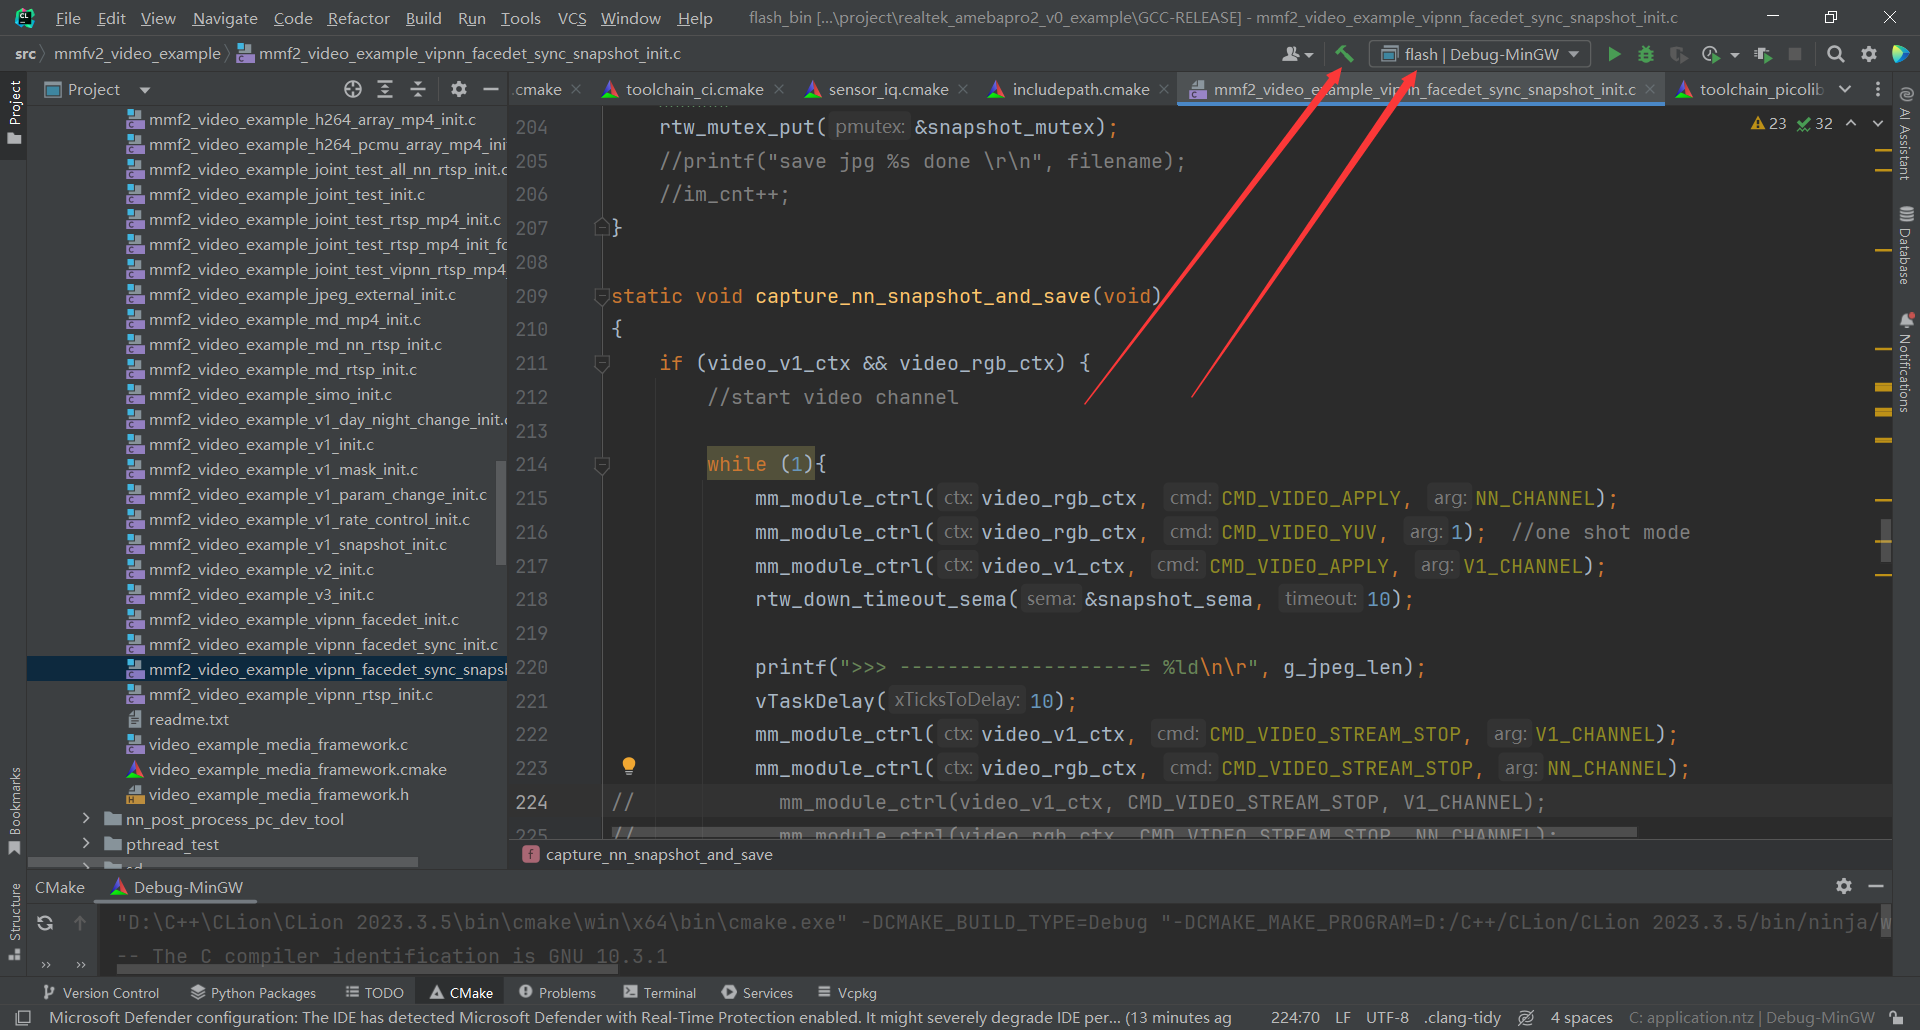Minimize the CMake tool window
The height and width of the screenshot is (1030, 1920).
click(x=1876, y=886)
